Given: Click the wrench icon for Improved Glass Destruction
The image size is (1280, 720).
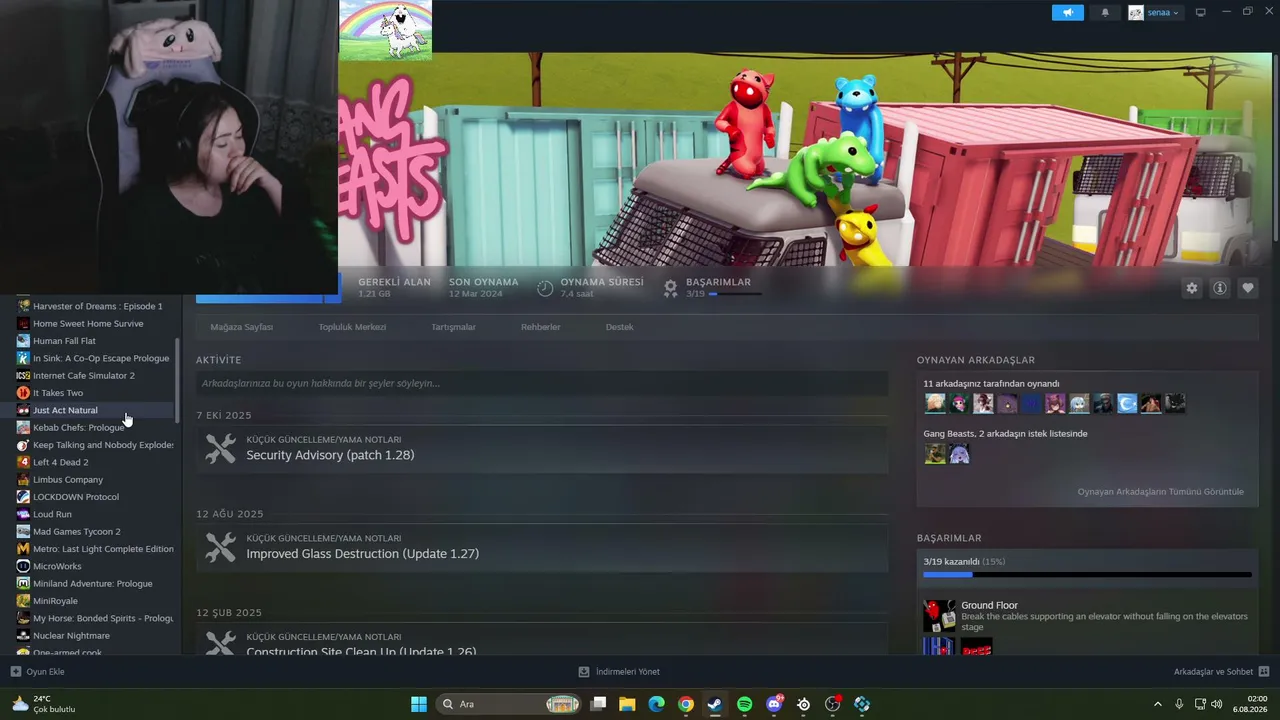Looking at the screenshot, I should (221, 547).
